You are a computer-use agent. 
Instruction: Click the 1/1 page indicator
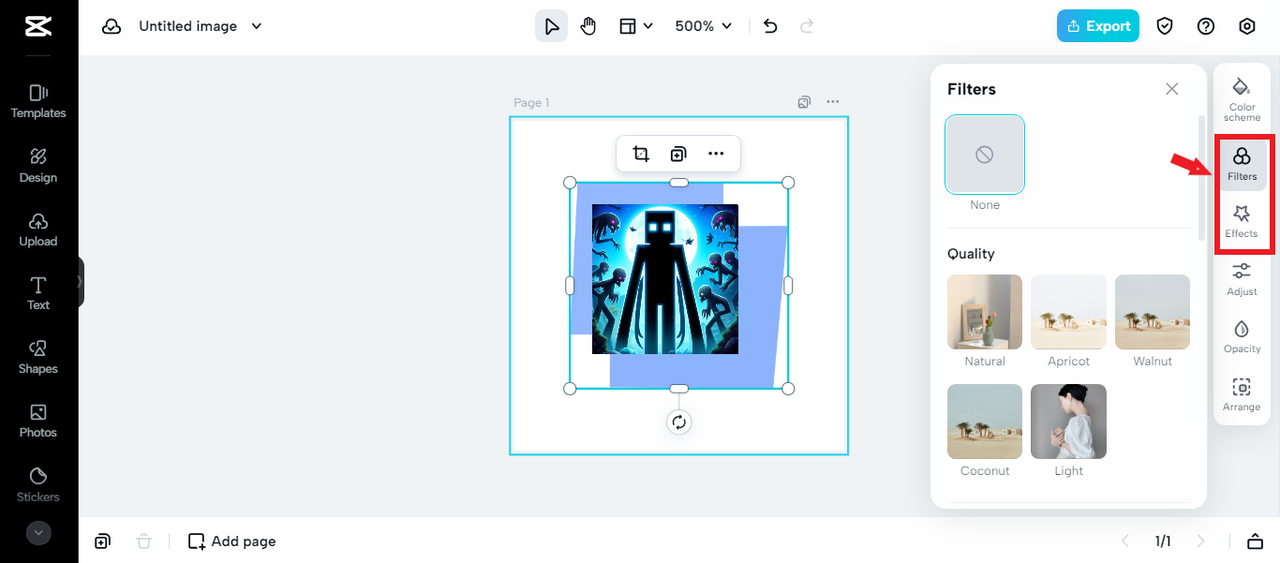pyautogui.click(x=1163, y=541)
